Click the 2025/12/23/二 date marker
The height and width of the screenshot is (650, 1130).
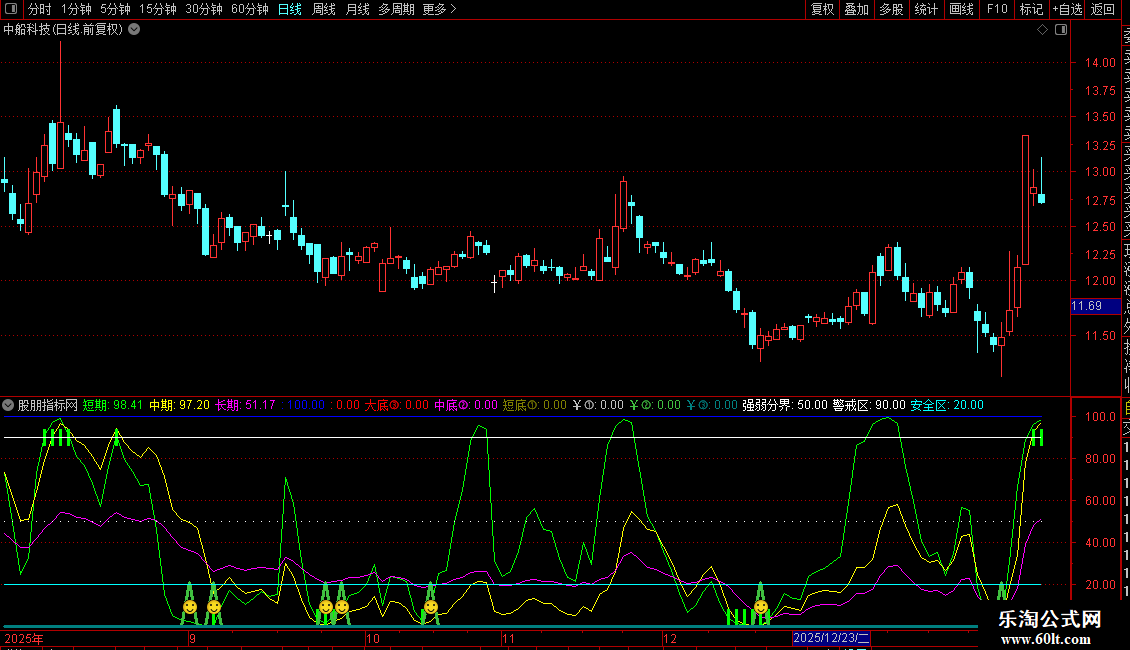[x=831, y=638]
